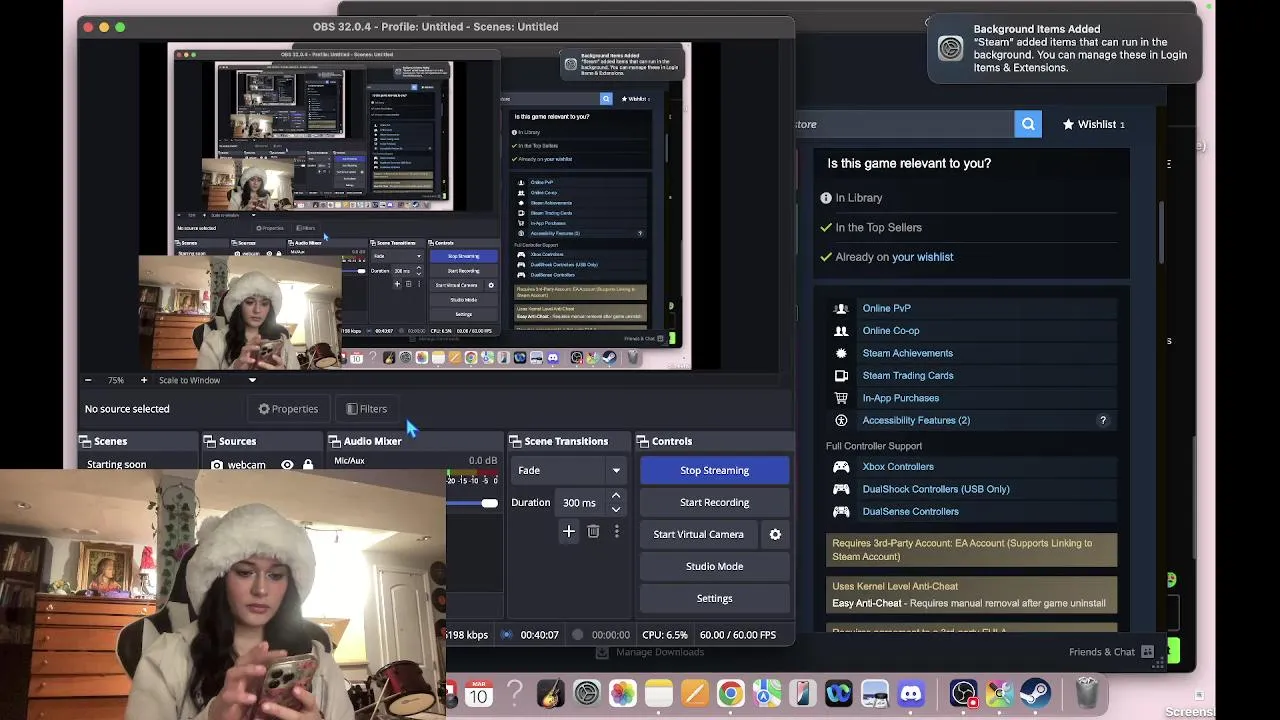Remove transition using the trash icon
Viewport: 1280px width, 720px height.
[x=593, y=532]
